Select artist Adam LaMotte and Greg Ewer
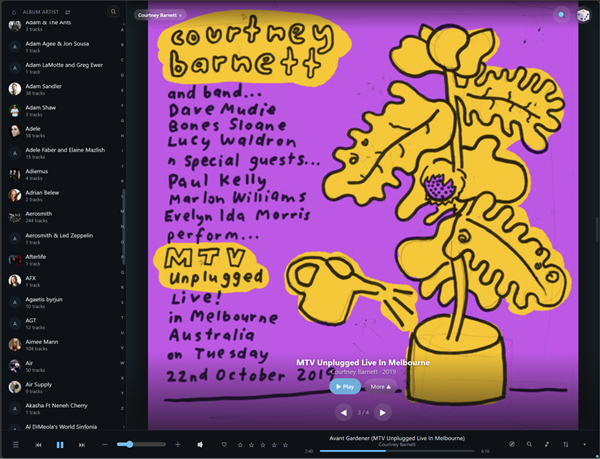Viewport: 600px width, 459px height. 63,68
